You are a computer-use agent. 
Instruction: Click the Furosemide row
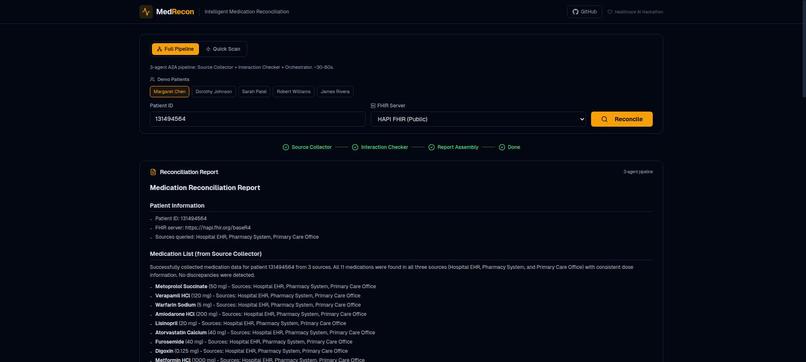tap(254, 342)
